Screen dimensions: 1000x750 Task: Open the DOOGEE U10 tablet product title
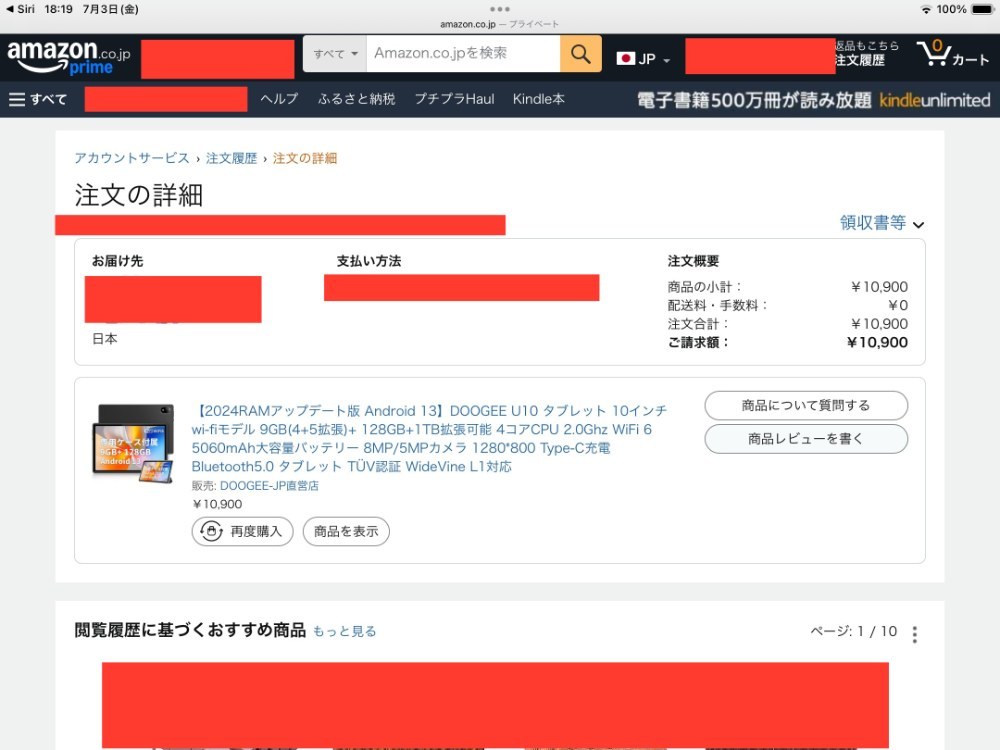[429, 439]
